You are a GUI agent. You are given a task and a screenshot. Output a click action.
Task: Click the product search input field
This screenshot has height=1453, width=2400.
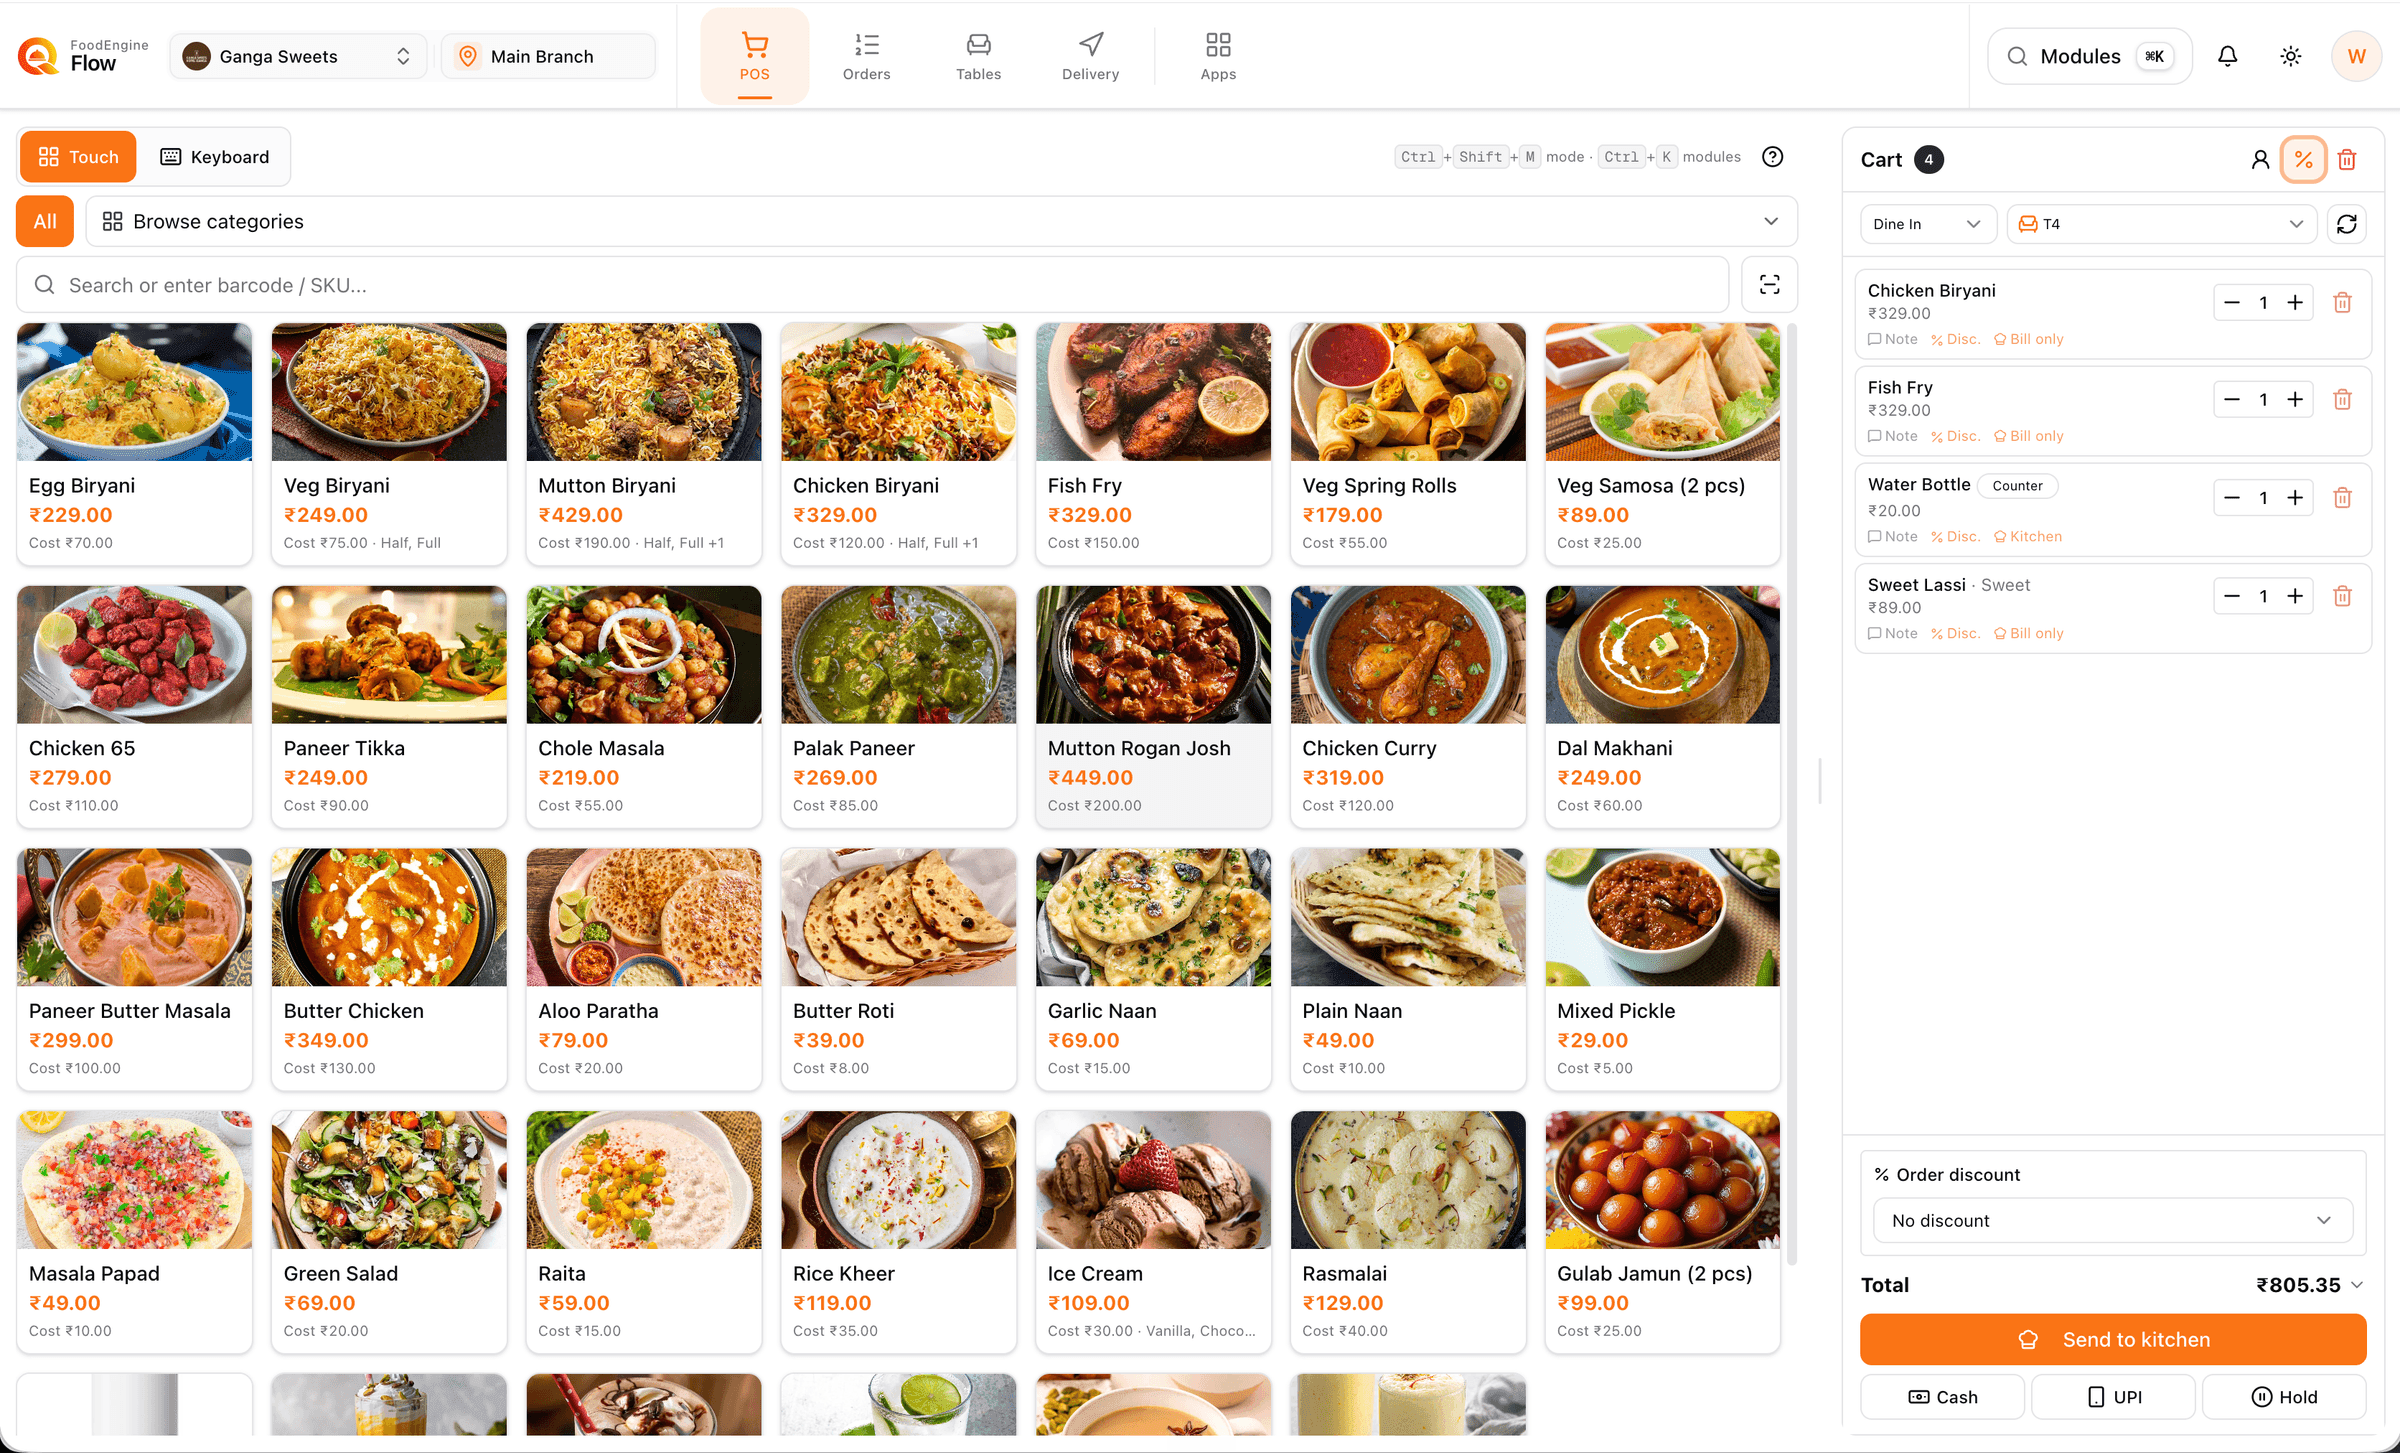(872, 285)
